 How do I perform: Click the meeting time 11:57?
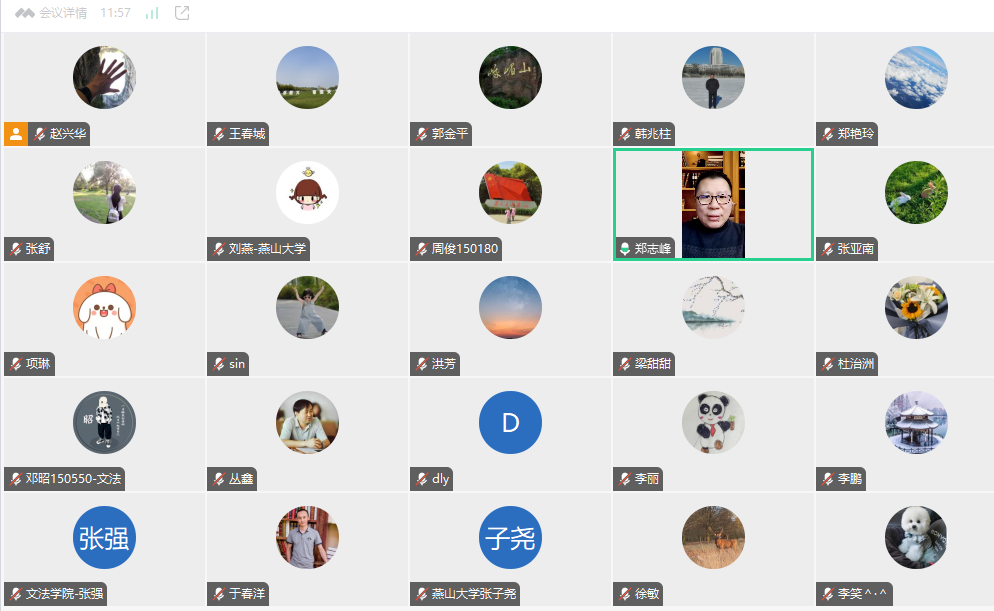point(116,13)
